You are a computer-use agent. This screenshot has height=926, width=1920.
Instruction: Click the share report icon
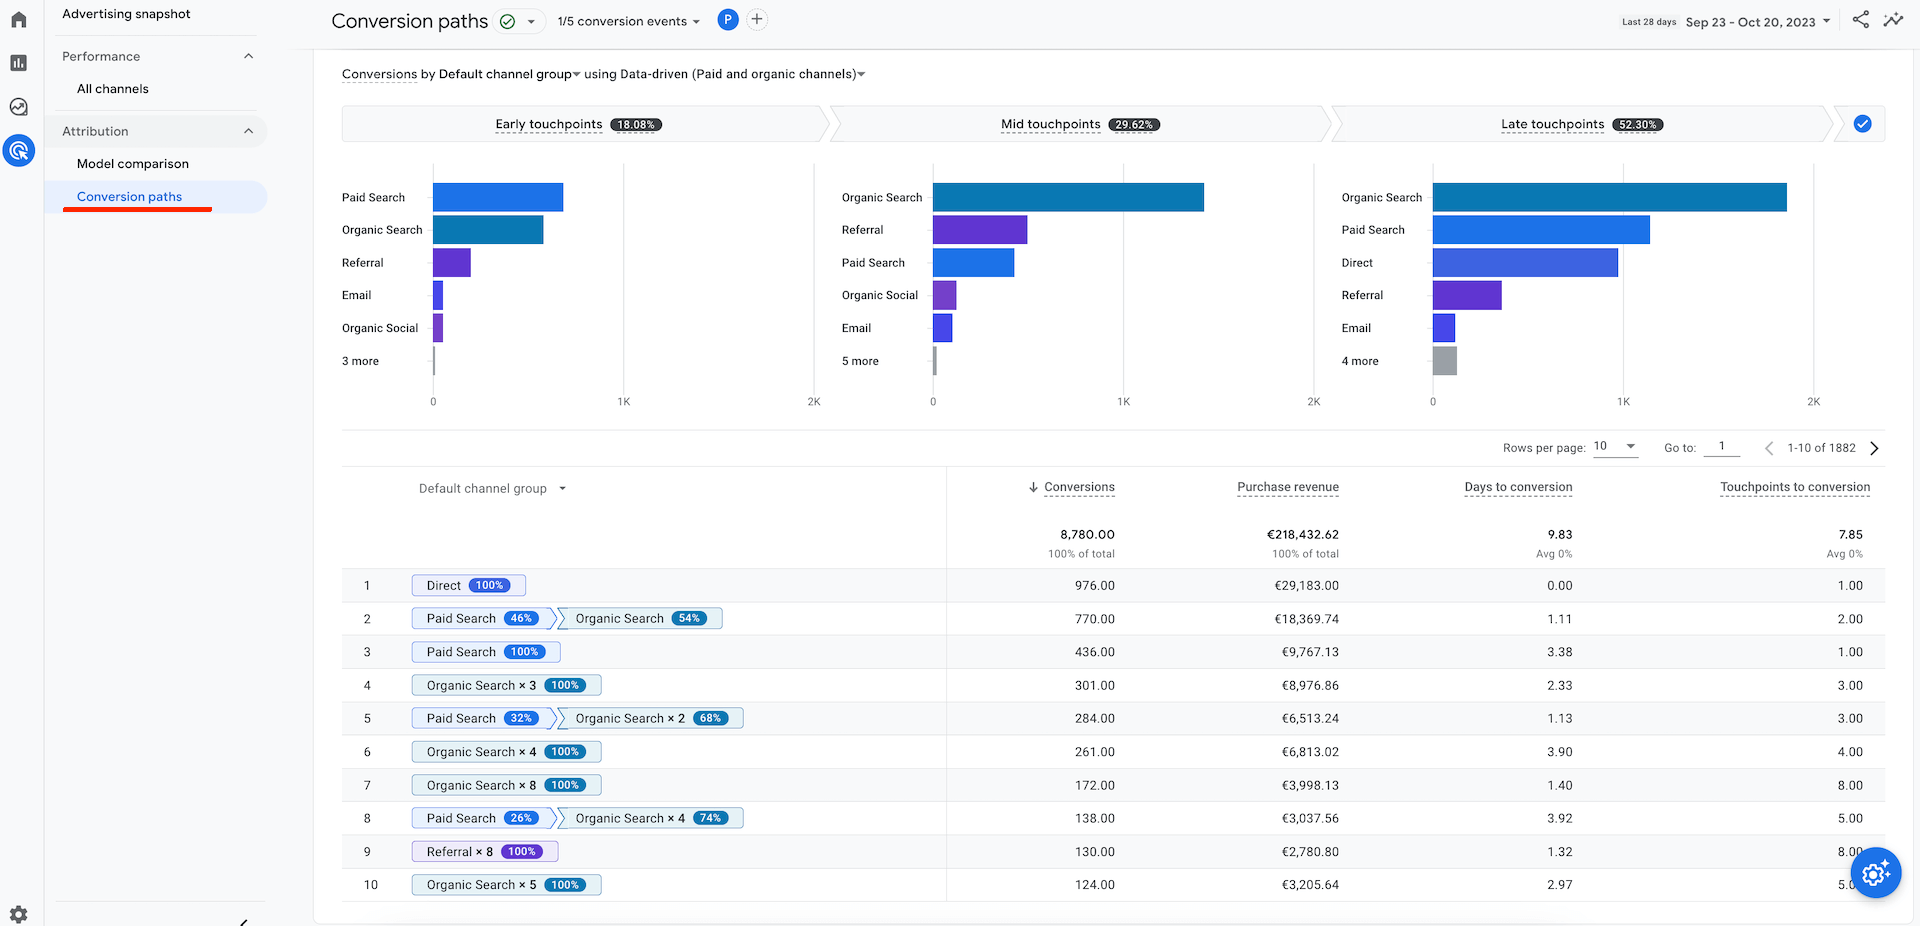click(x=1860, y=20)
